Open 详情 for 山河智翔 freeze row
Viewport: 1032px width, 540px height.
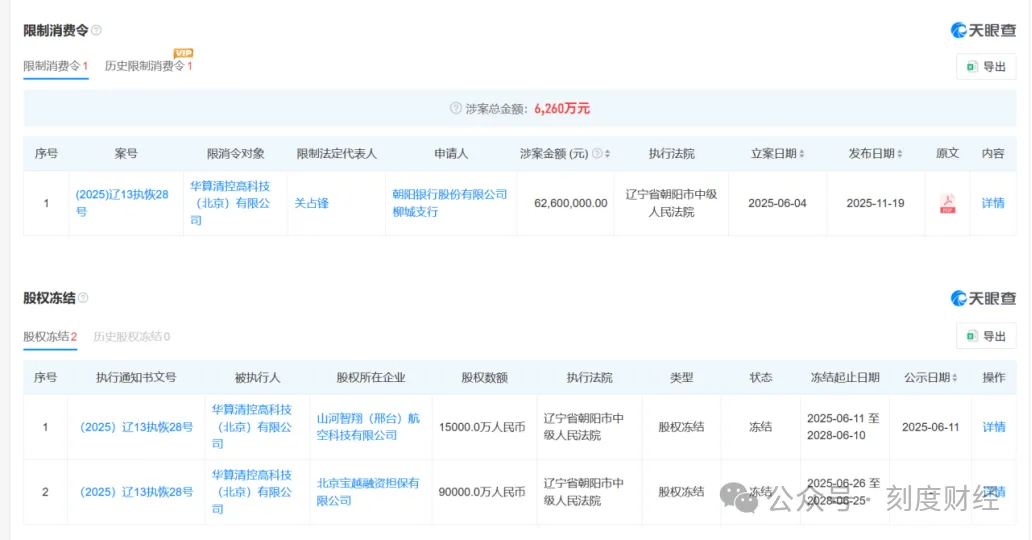point(994,427)
